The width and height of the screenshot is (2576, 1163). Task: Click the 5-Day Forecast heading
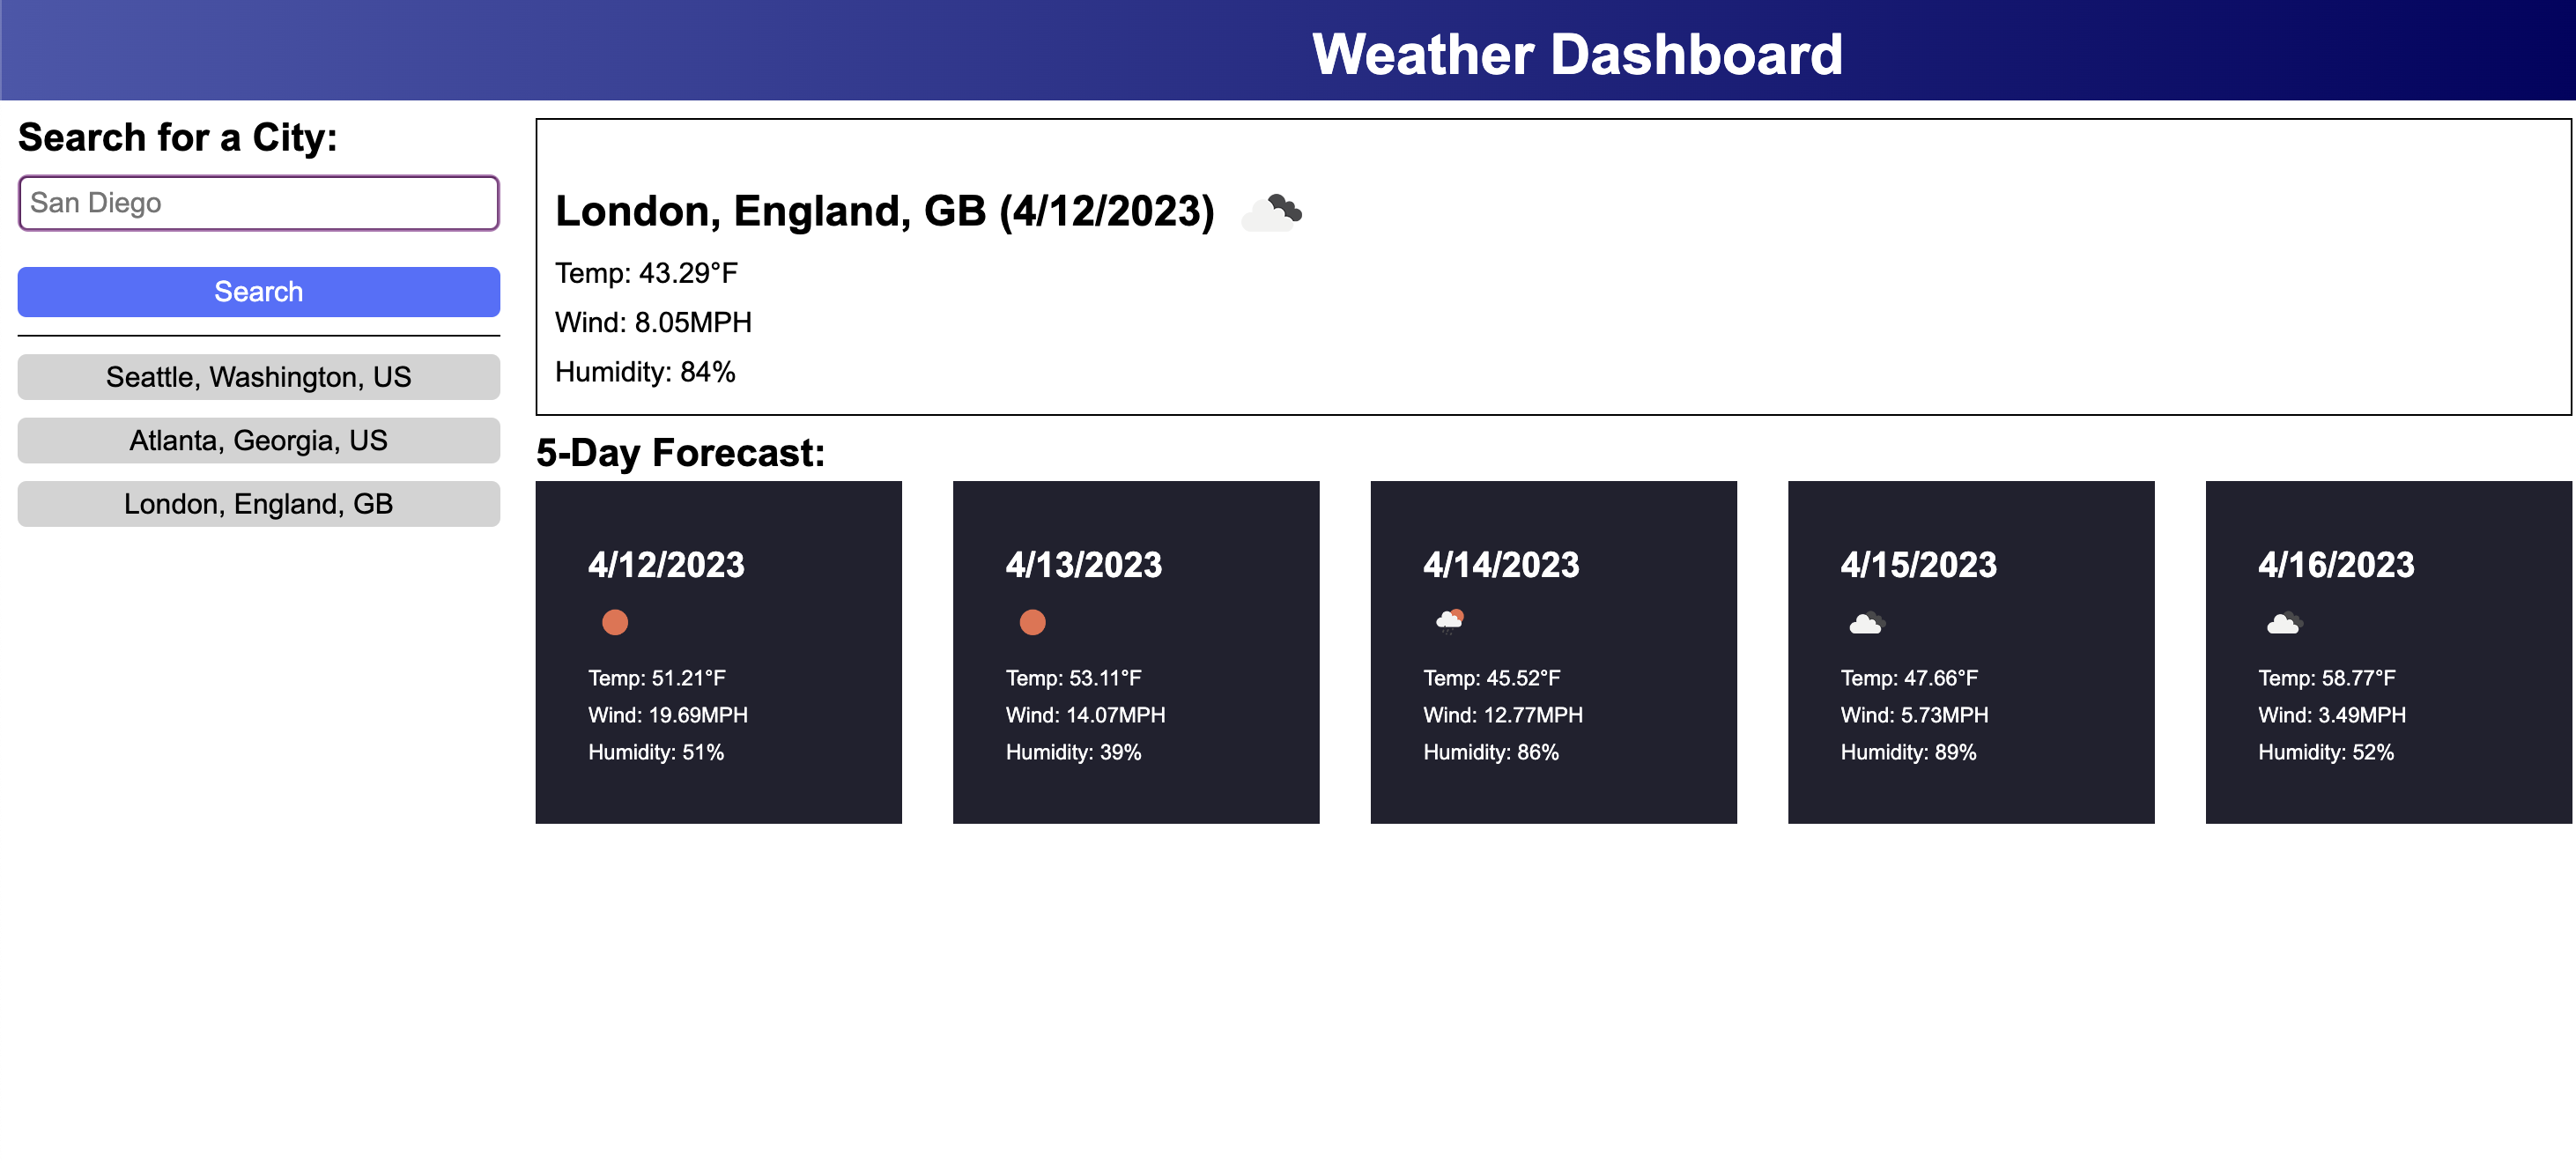tap(680, 453)
